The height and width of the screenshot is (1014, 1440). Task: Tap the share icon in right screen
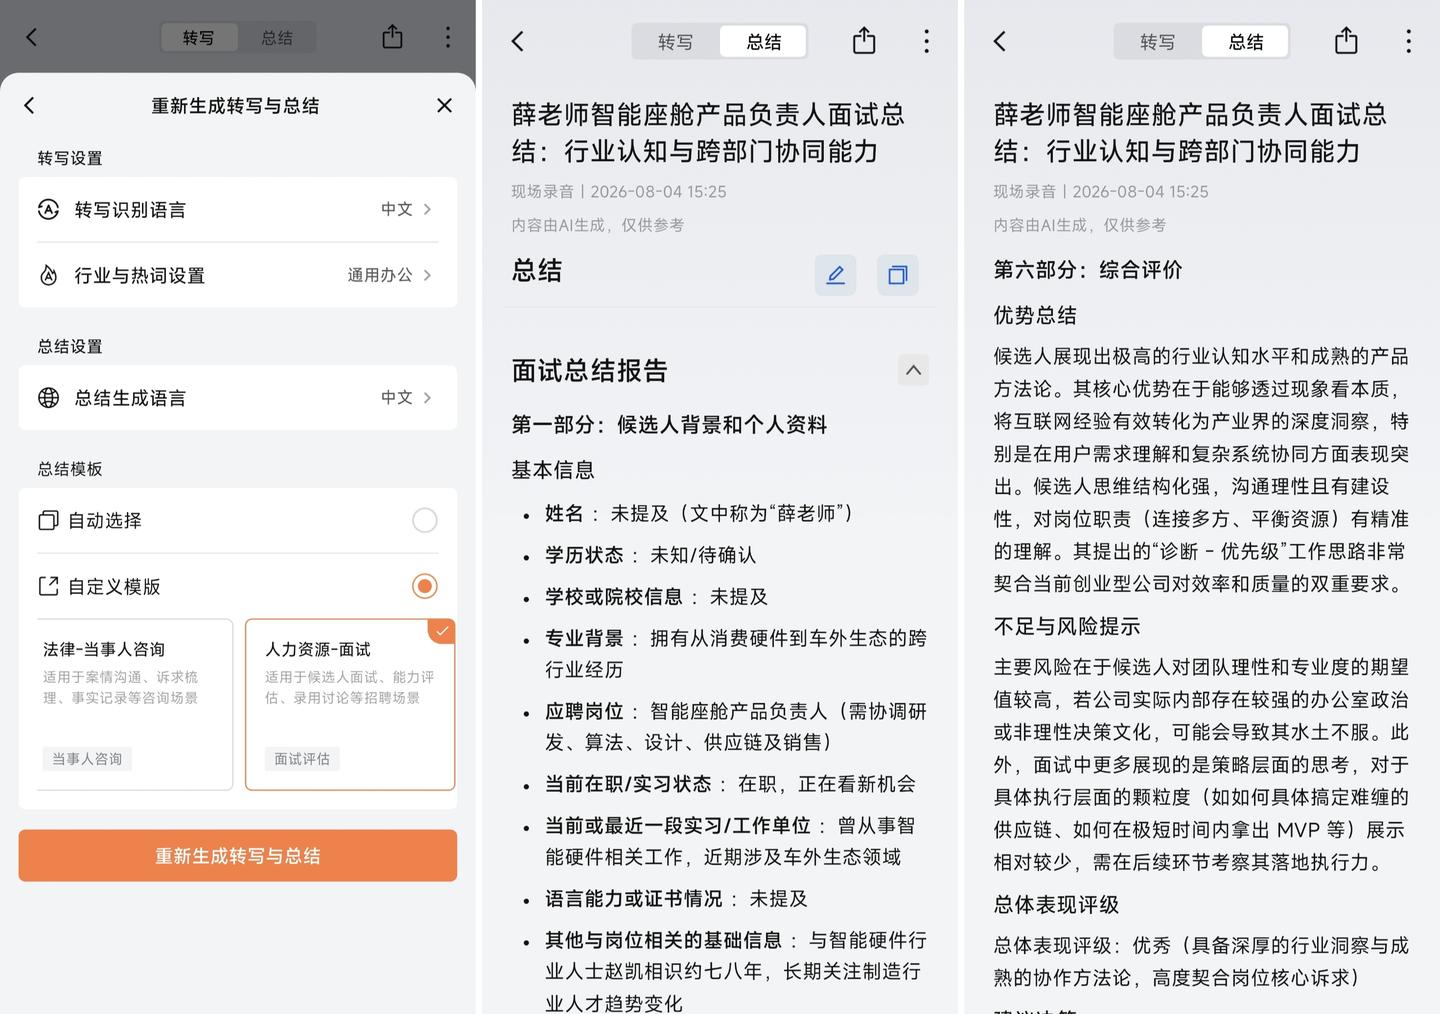pyautogui.click(x=1346, y=41)
